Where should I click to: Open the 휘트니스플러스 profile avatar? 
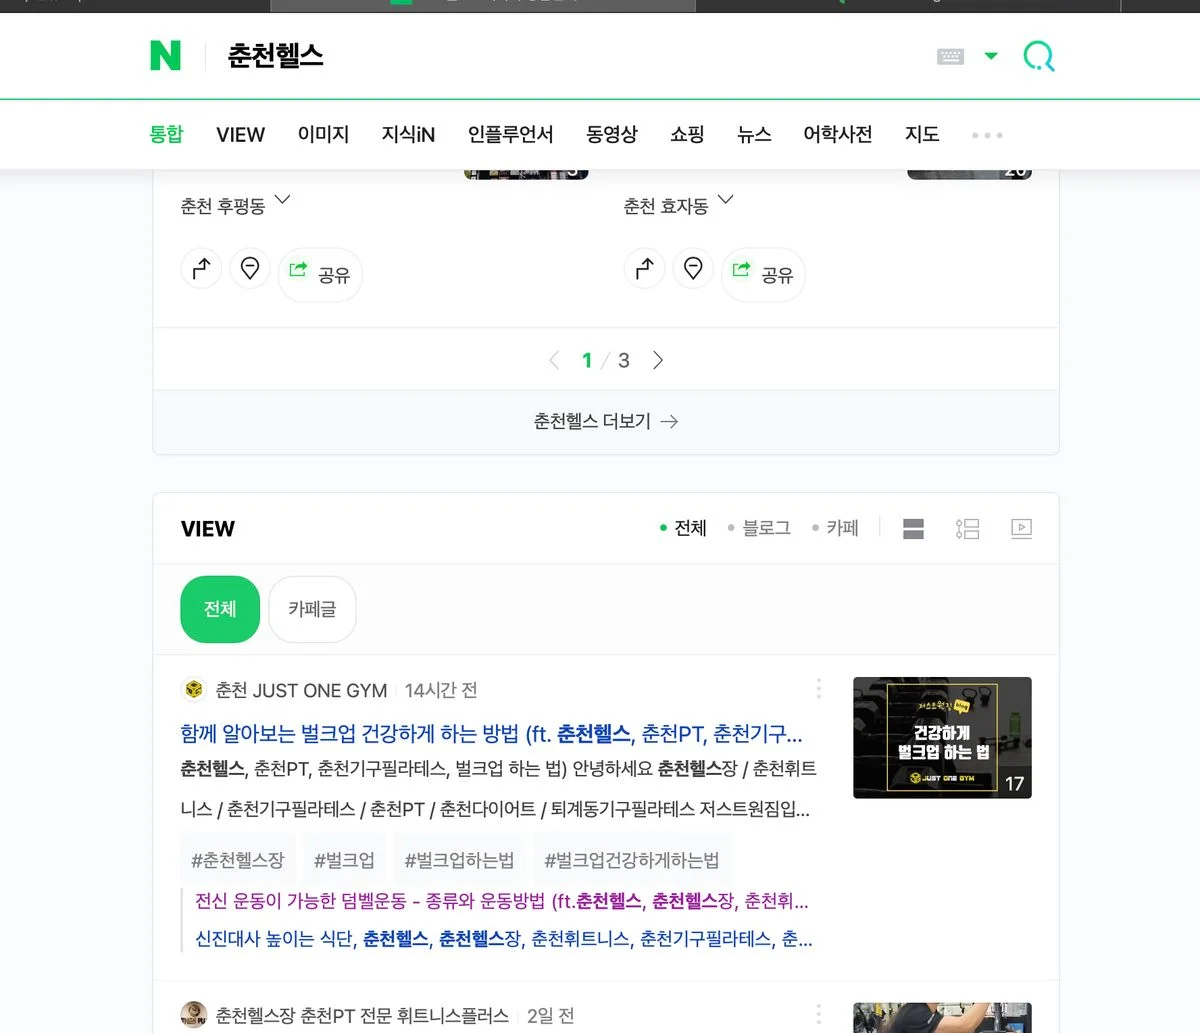click(x=193, y=1015)
